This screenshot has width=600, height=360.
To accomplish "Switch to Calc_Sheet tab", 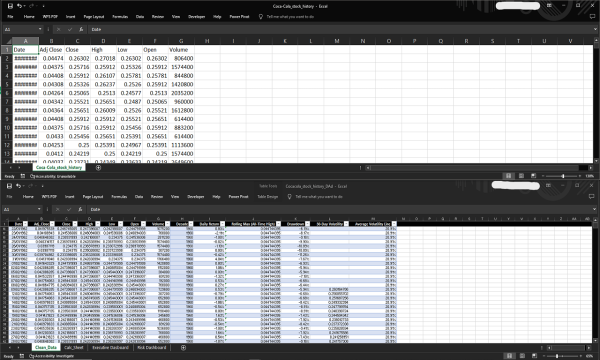I will click(73, 347).
